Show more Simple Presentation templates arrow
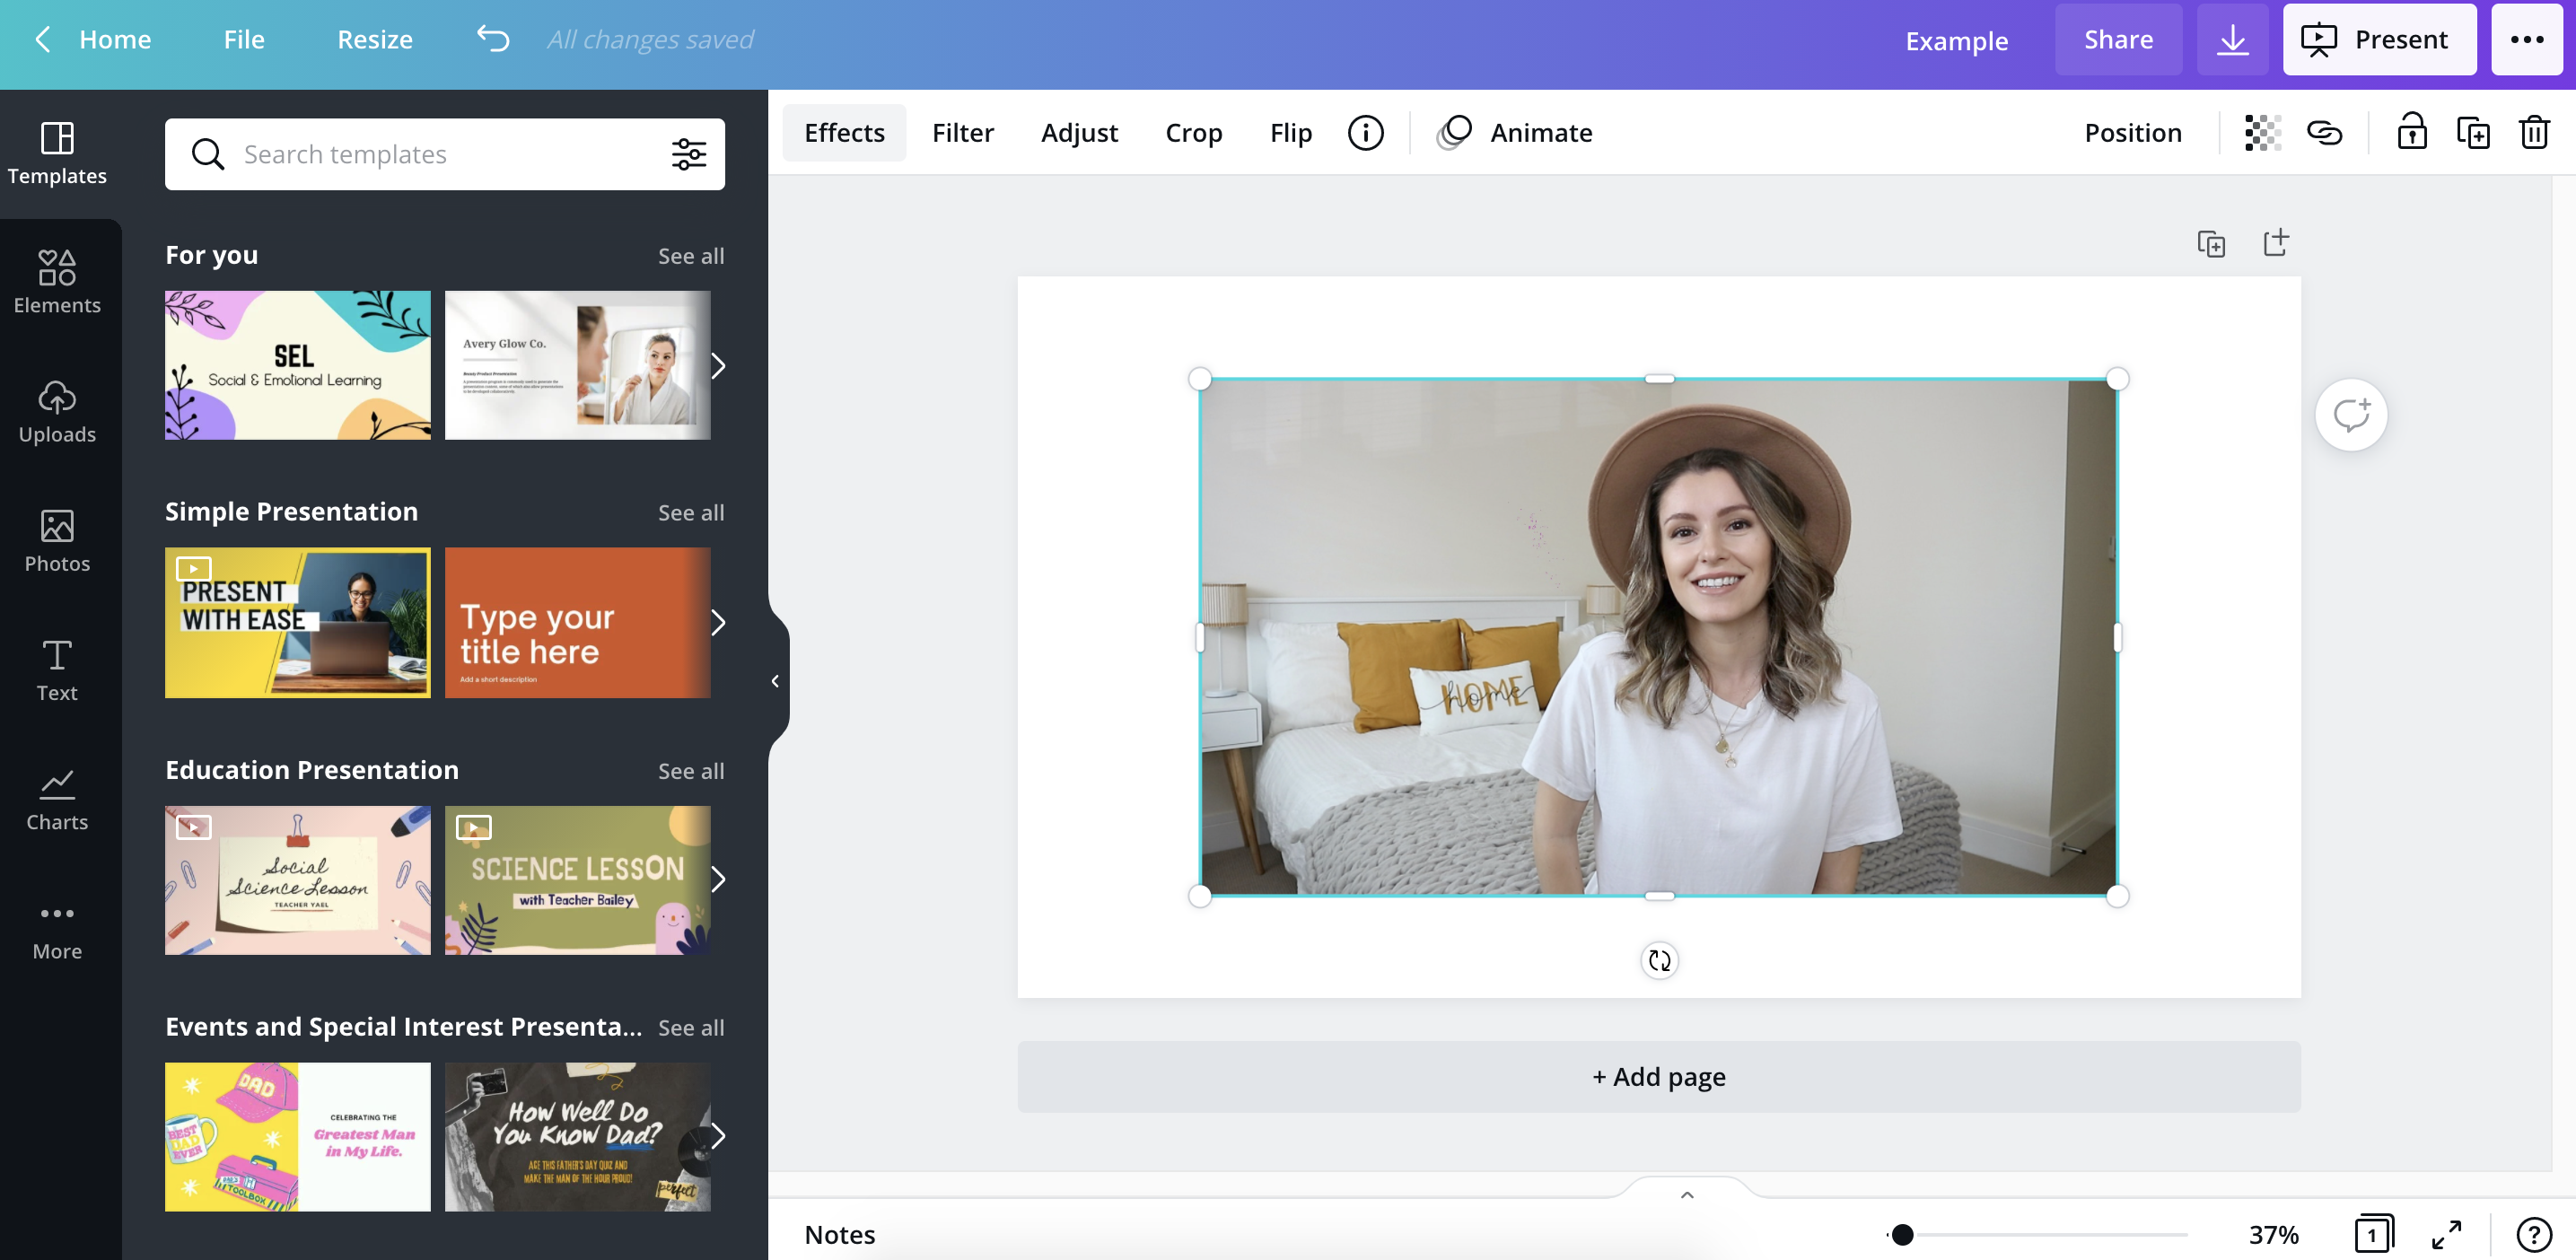This screenshot has width=2576, height=1260. [717, 622]
